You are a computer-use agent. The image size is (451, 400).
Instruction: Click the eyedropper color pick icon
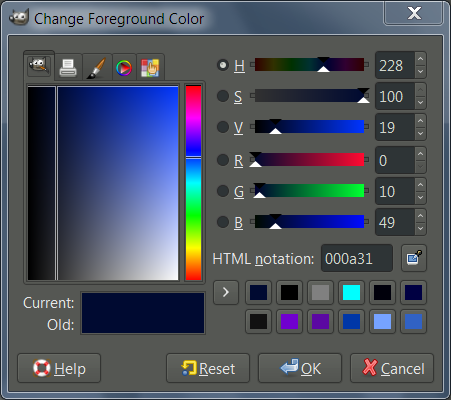pyautogui.click(x=414, y=258)
